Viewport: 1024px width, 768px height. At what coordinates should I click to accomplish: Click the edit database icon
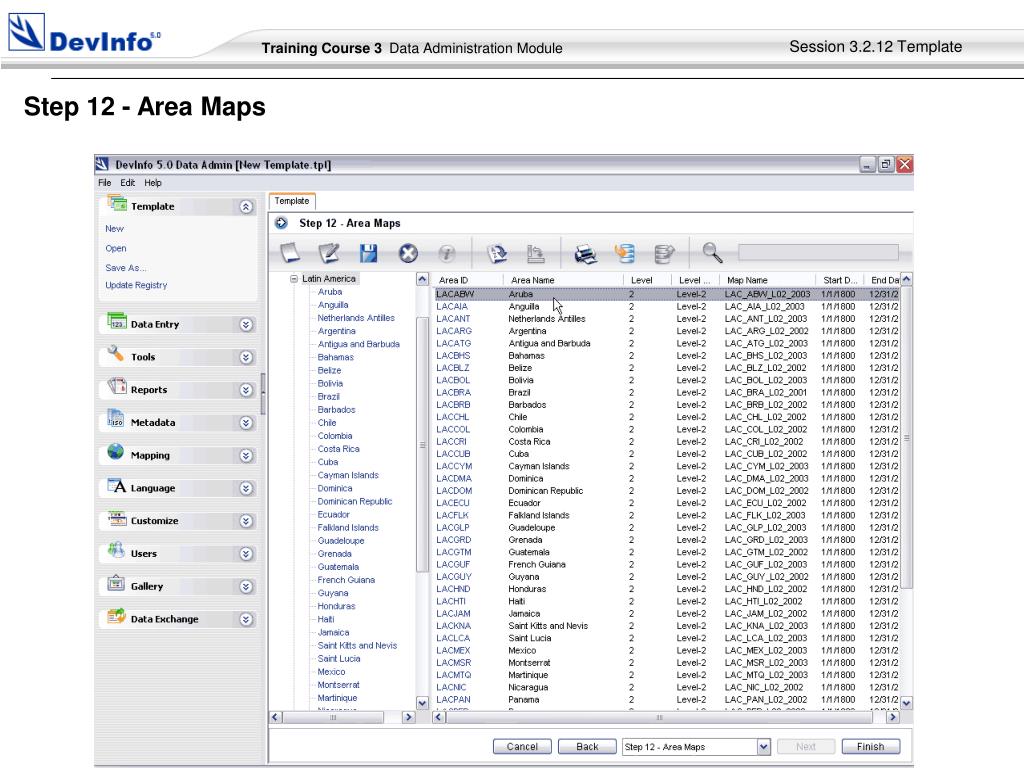point(664,253)
